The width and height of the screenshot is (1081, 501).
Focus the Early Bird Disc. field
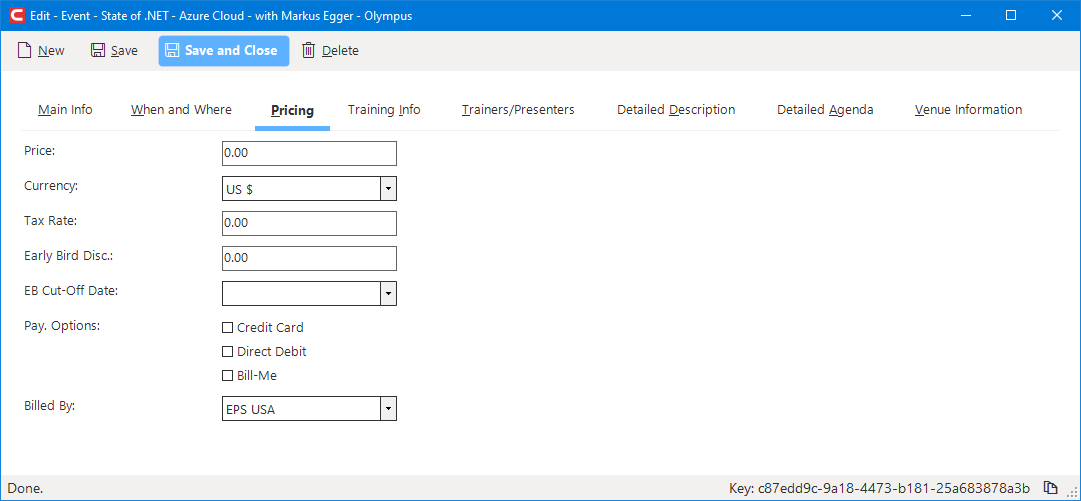pyautogui.click(x=310, y=258)
